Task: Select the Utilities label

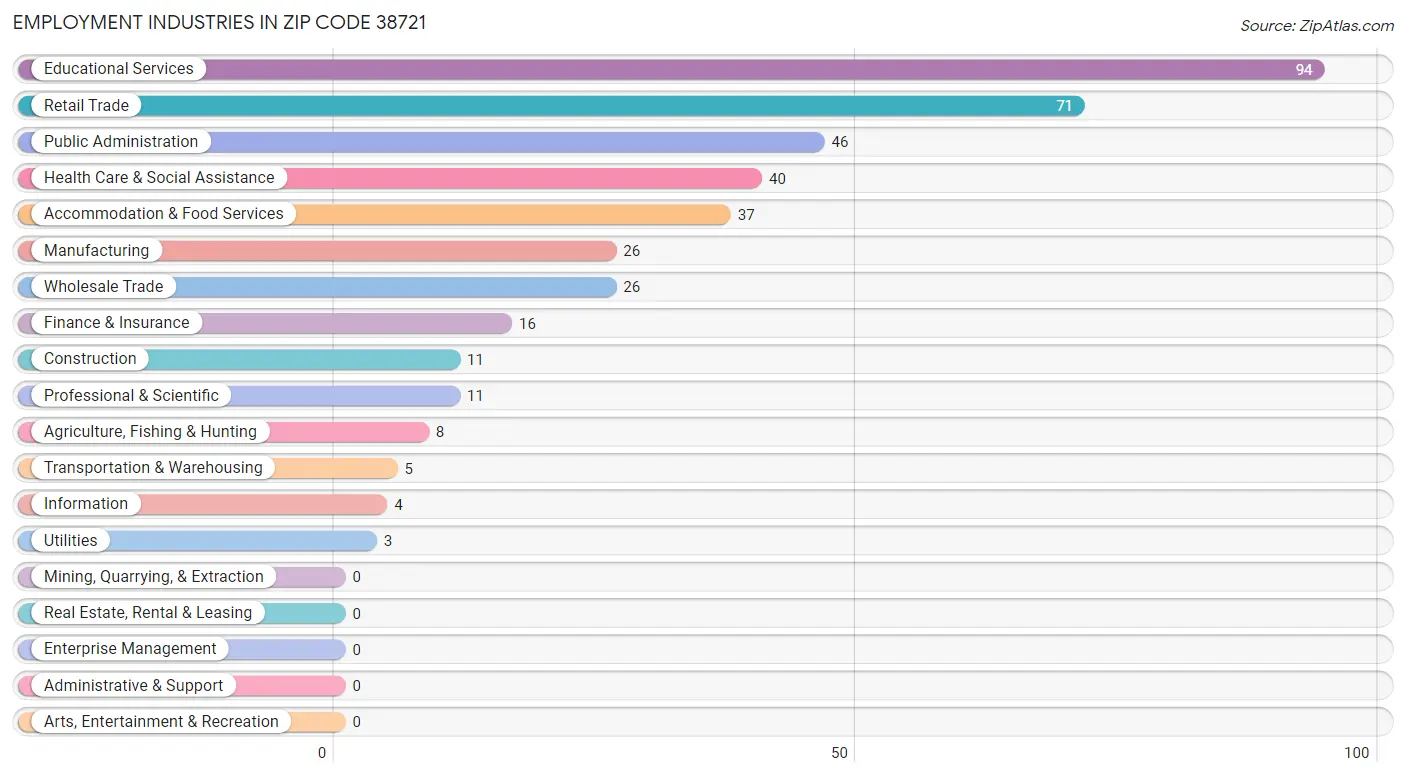Action: pos(71,540)
